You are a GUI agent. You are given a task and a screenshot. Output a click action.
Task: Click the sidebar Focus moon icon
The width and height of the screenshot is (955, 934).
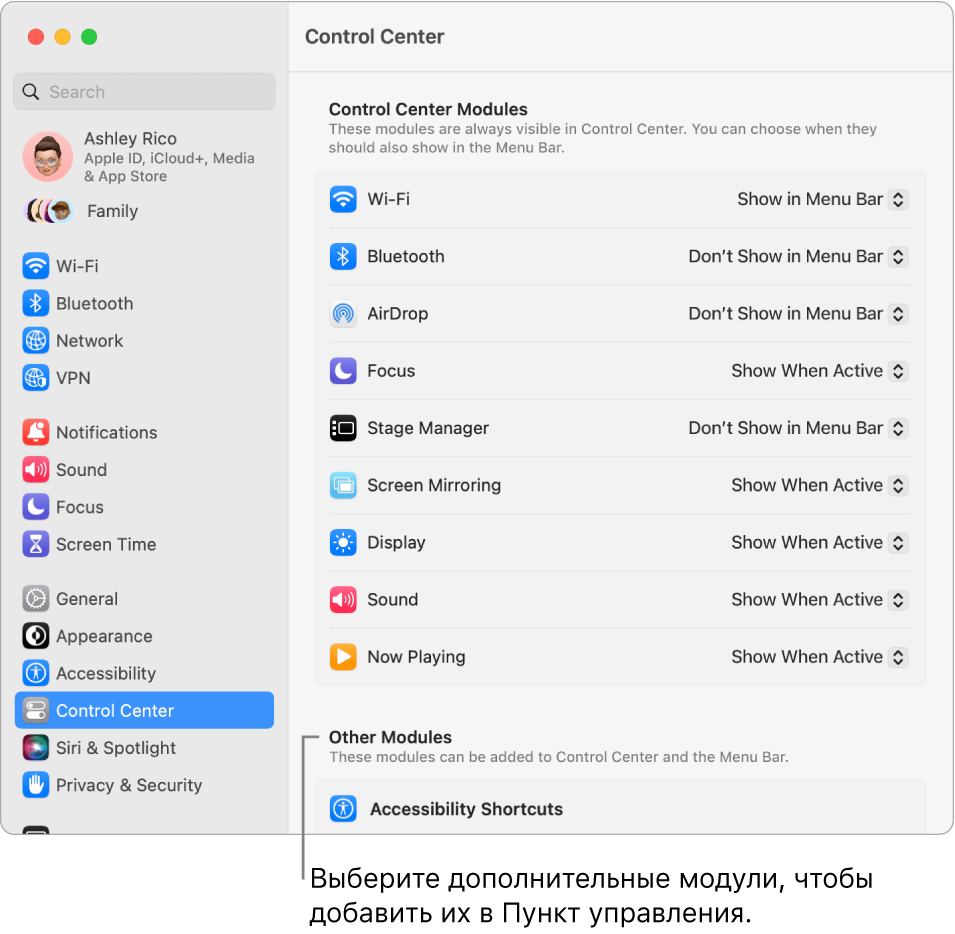click(x=36, y=507)
